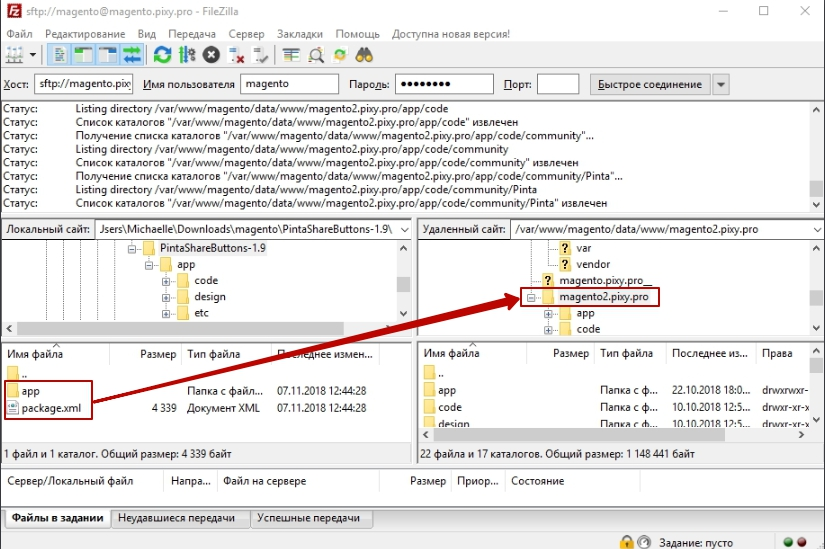Expand the local design folder node

(x=166, y=297)
